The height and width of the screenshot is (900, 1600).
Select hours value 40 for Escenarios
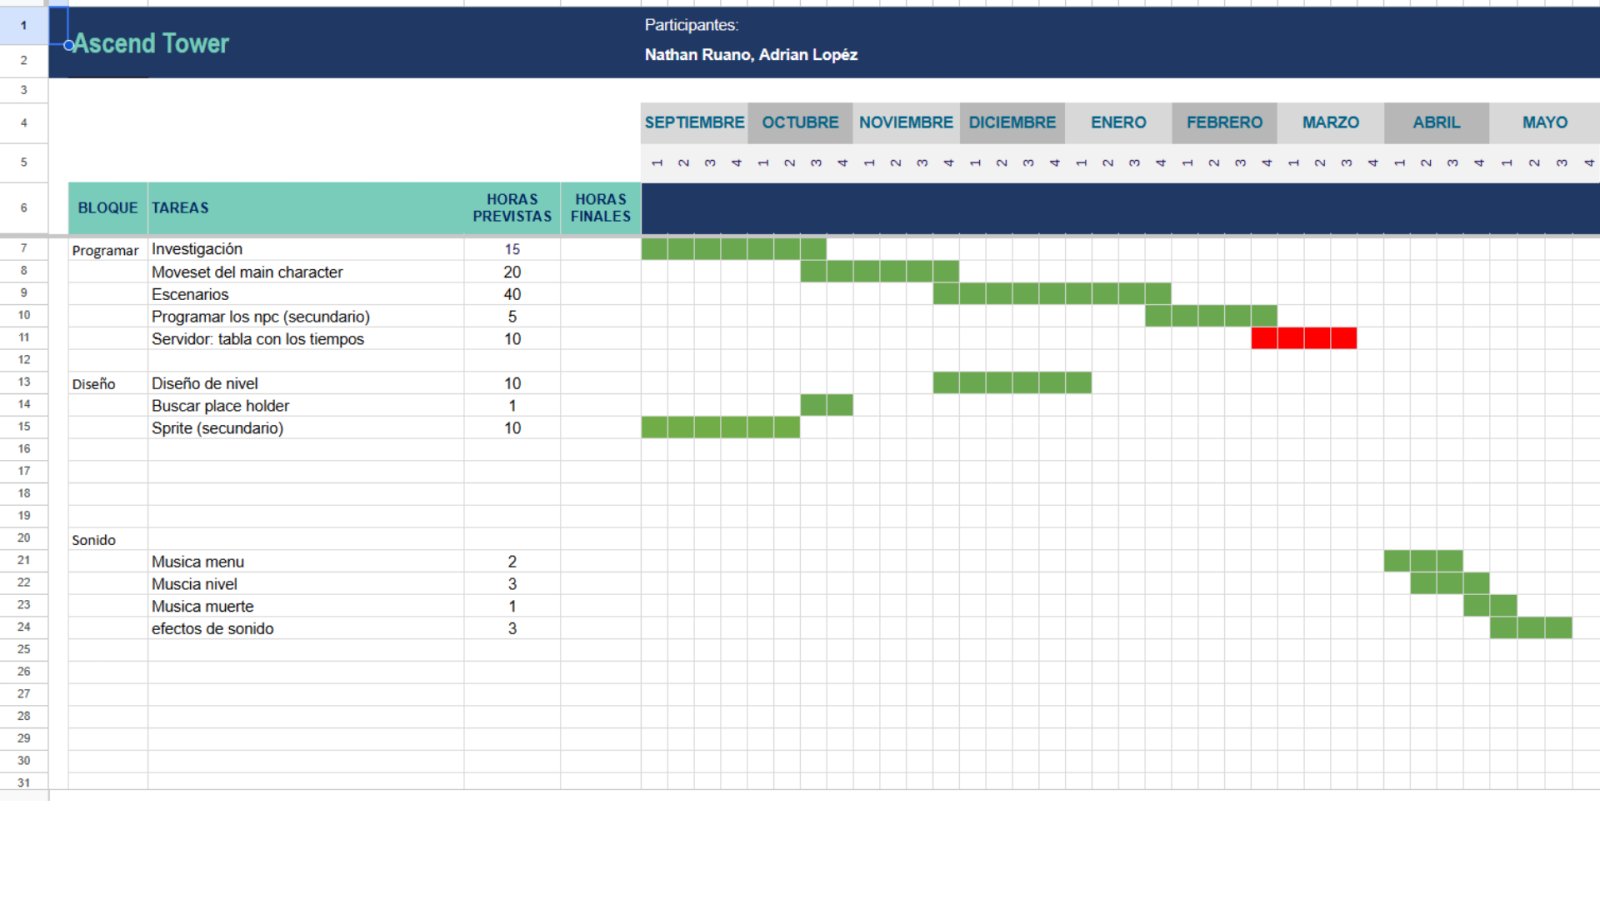coord(512,294)
